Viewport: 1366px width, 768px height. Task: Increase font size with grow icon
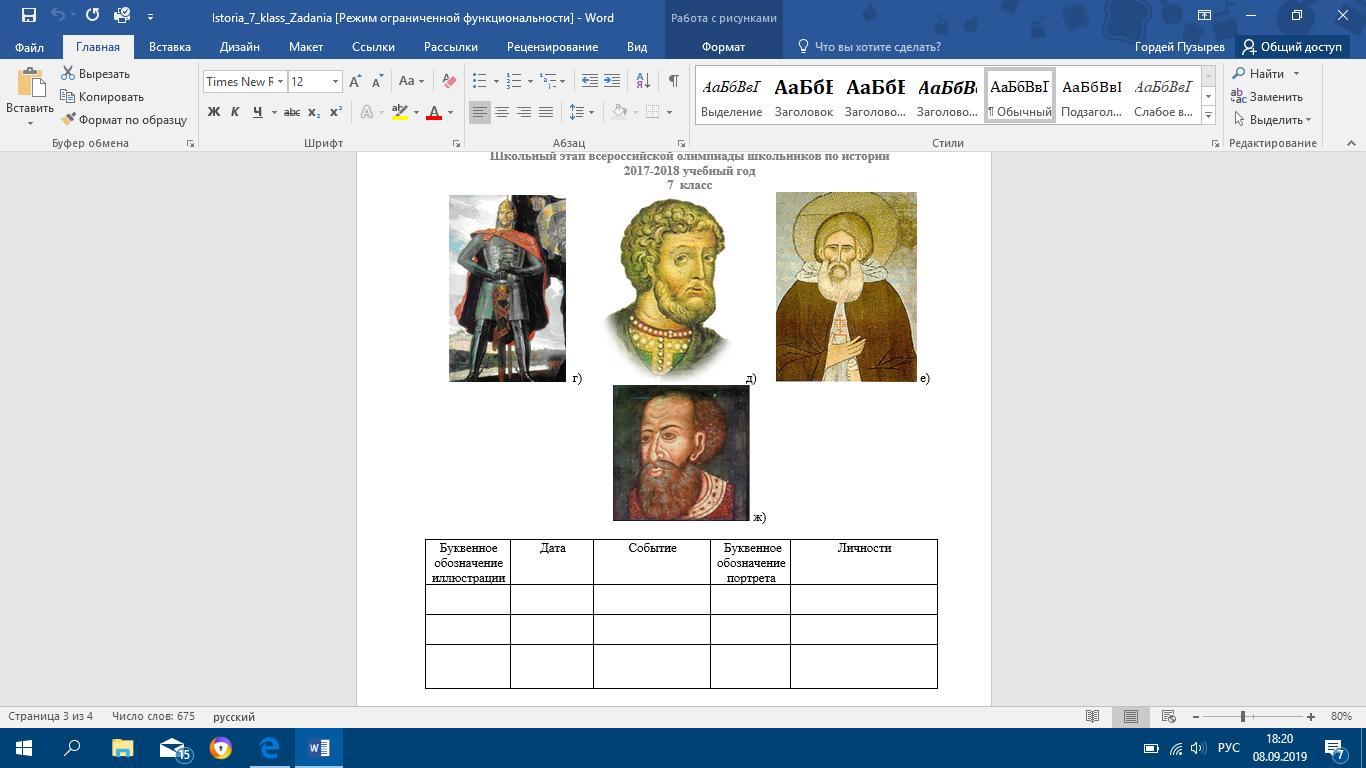355,82
